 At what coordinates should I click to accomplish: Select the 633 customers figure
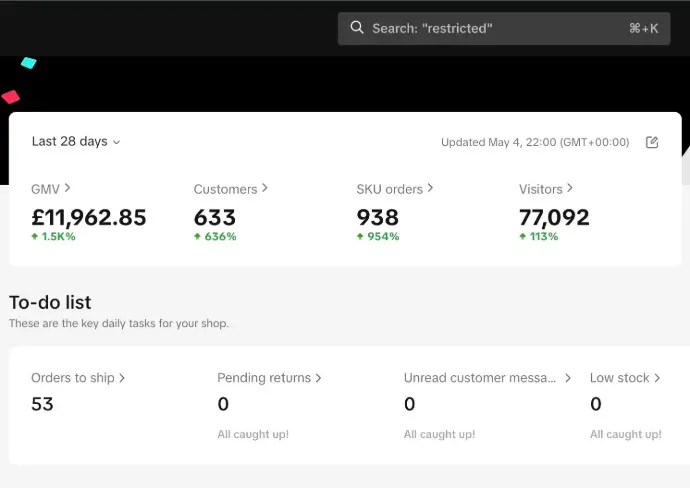215,217
